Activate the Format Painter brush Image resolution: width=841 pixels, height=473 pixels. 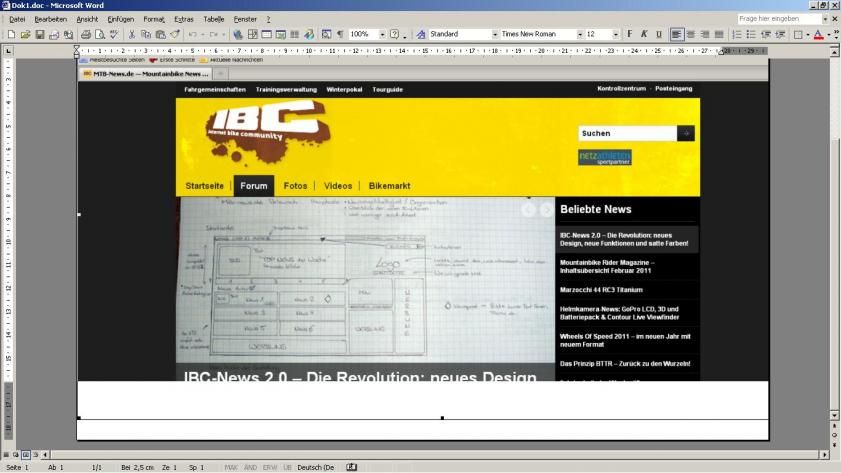click(175, 34)
